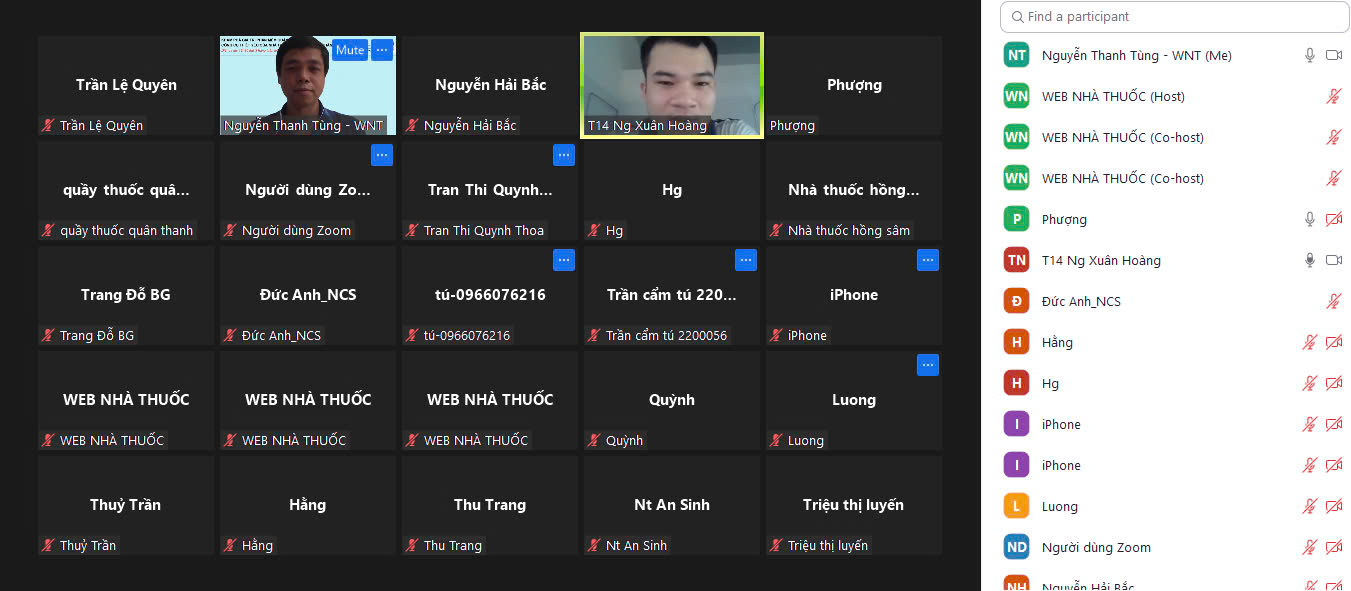Image resolution: width=1351 pixels, height=591 pixels.
Task: Click camera icon for Nguyễn Thanh Tùng (Me)
Action: (1333, 56)
